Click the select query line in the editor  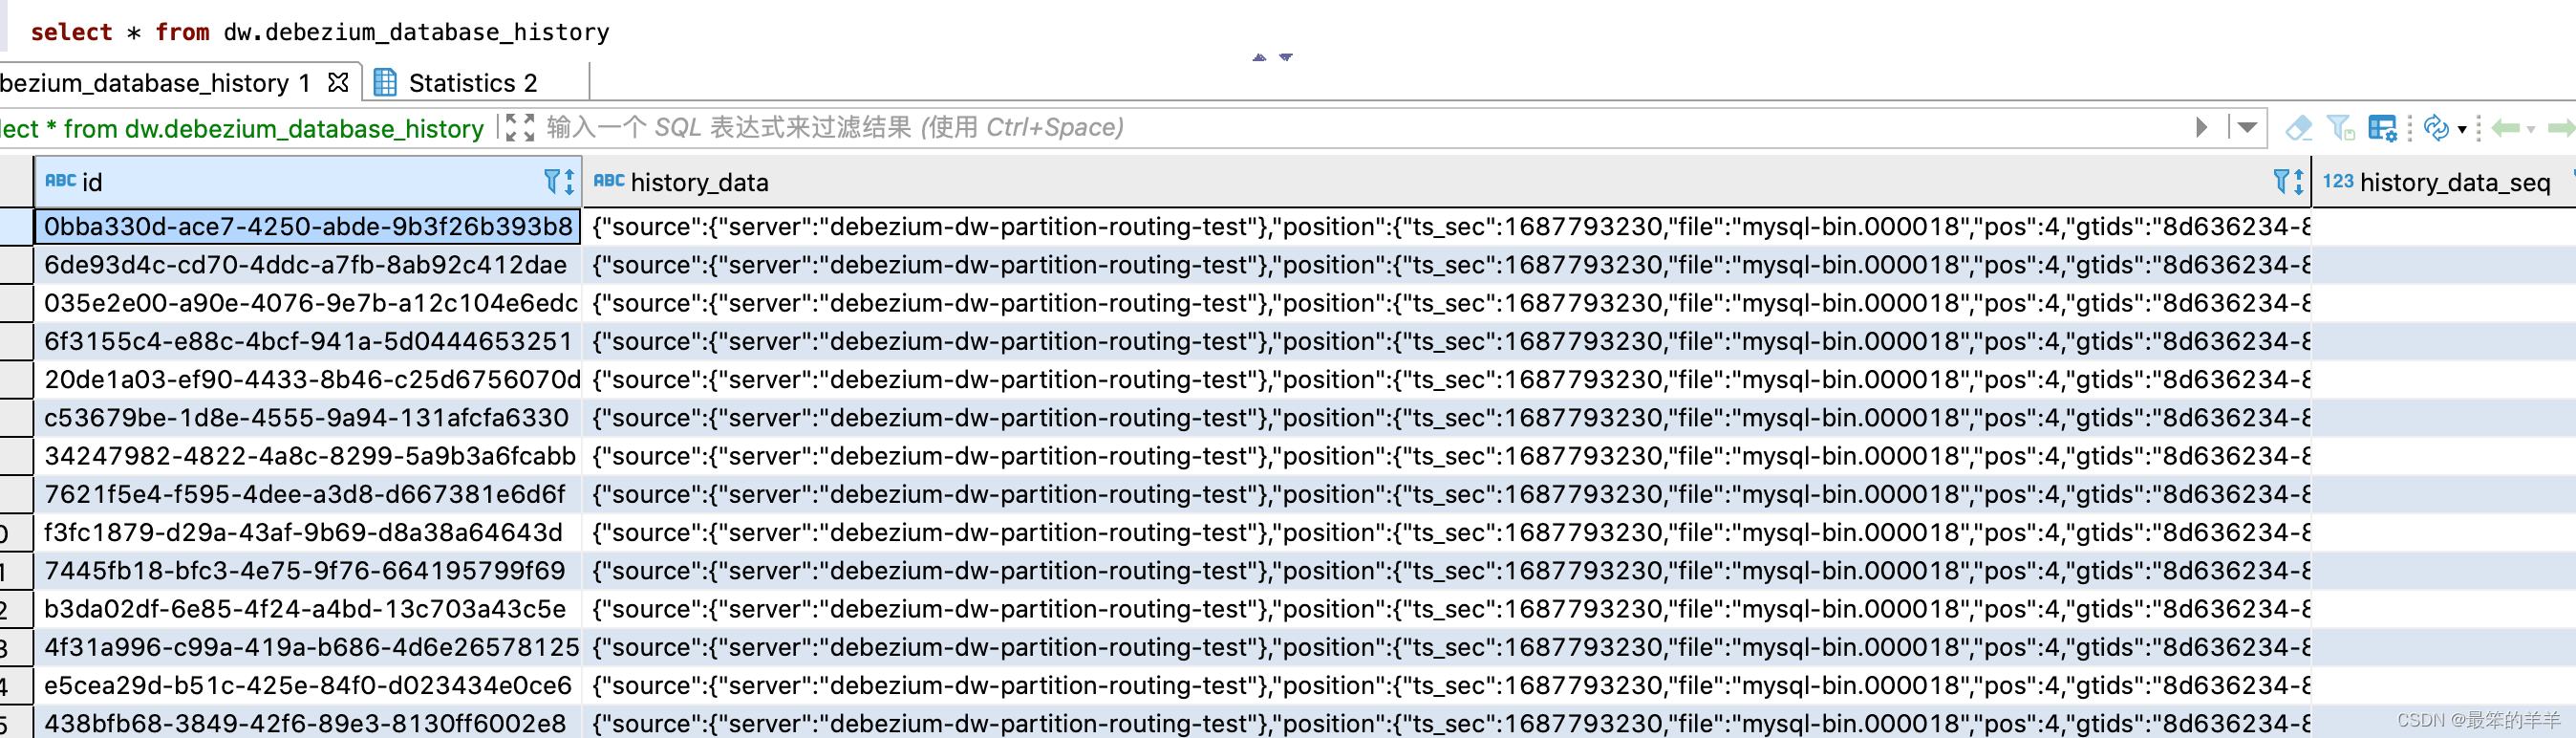(320, 32)
